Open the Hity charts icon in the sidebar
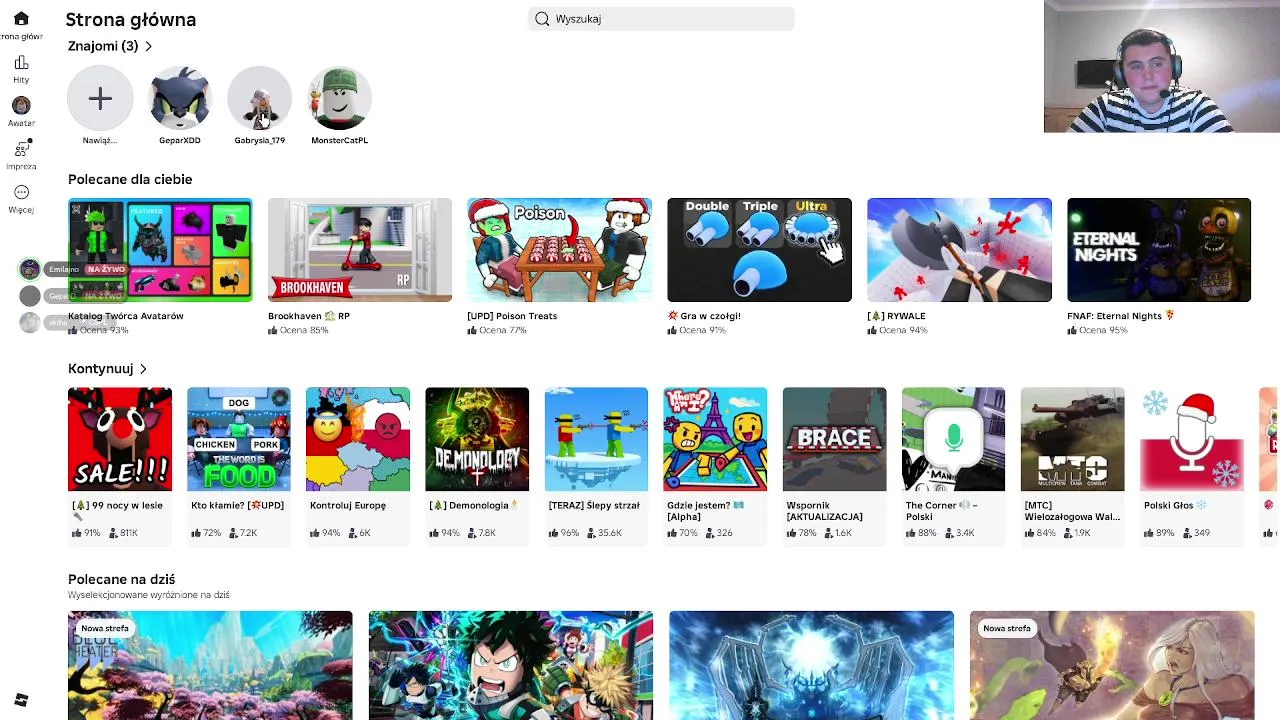Image resolution: width=1280 pixels, height=720 pixels. click(21, 62)
